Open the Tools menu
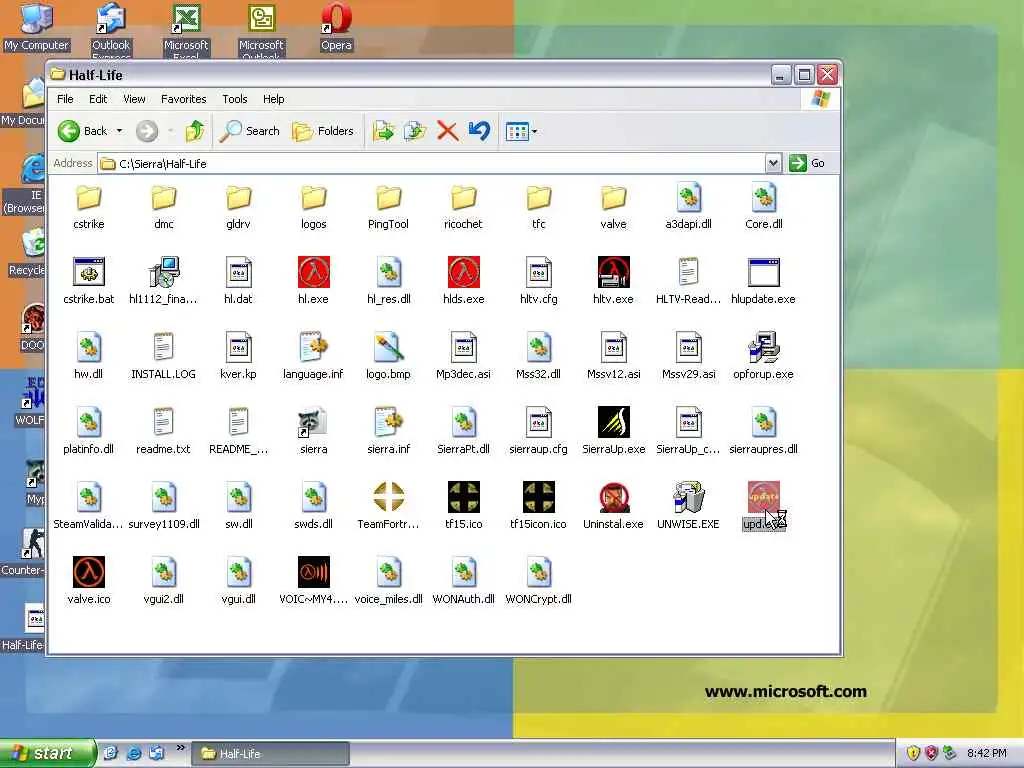The width and height of the screenshot is (1024, 768). [234, 99]
